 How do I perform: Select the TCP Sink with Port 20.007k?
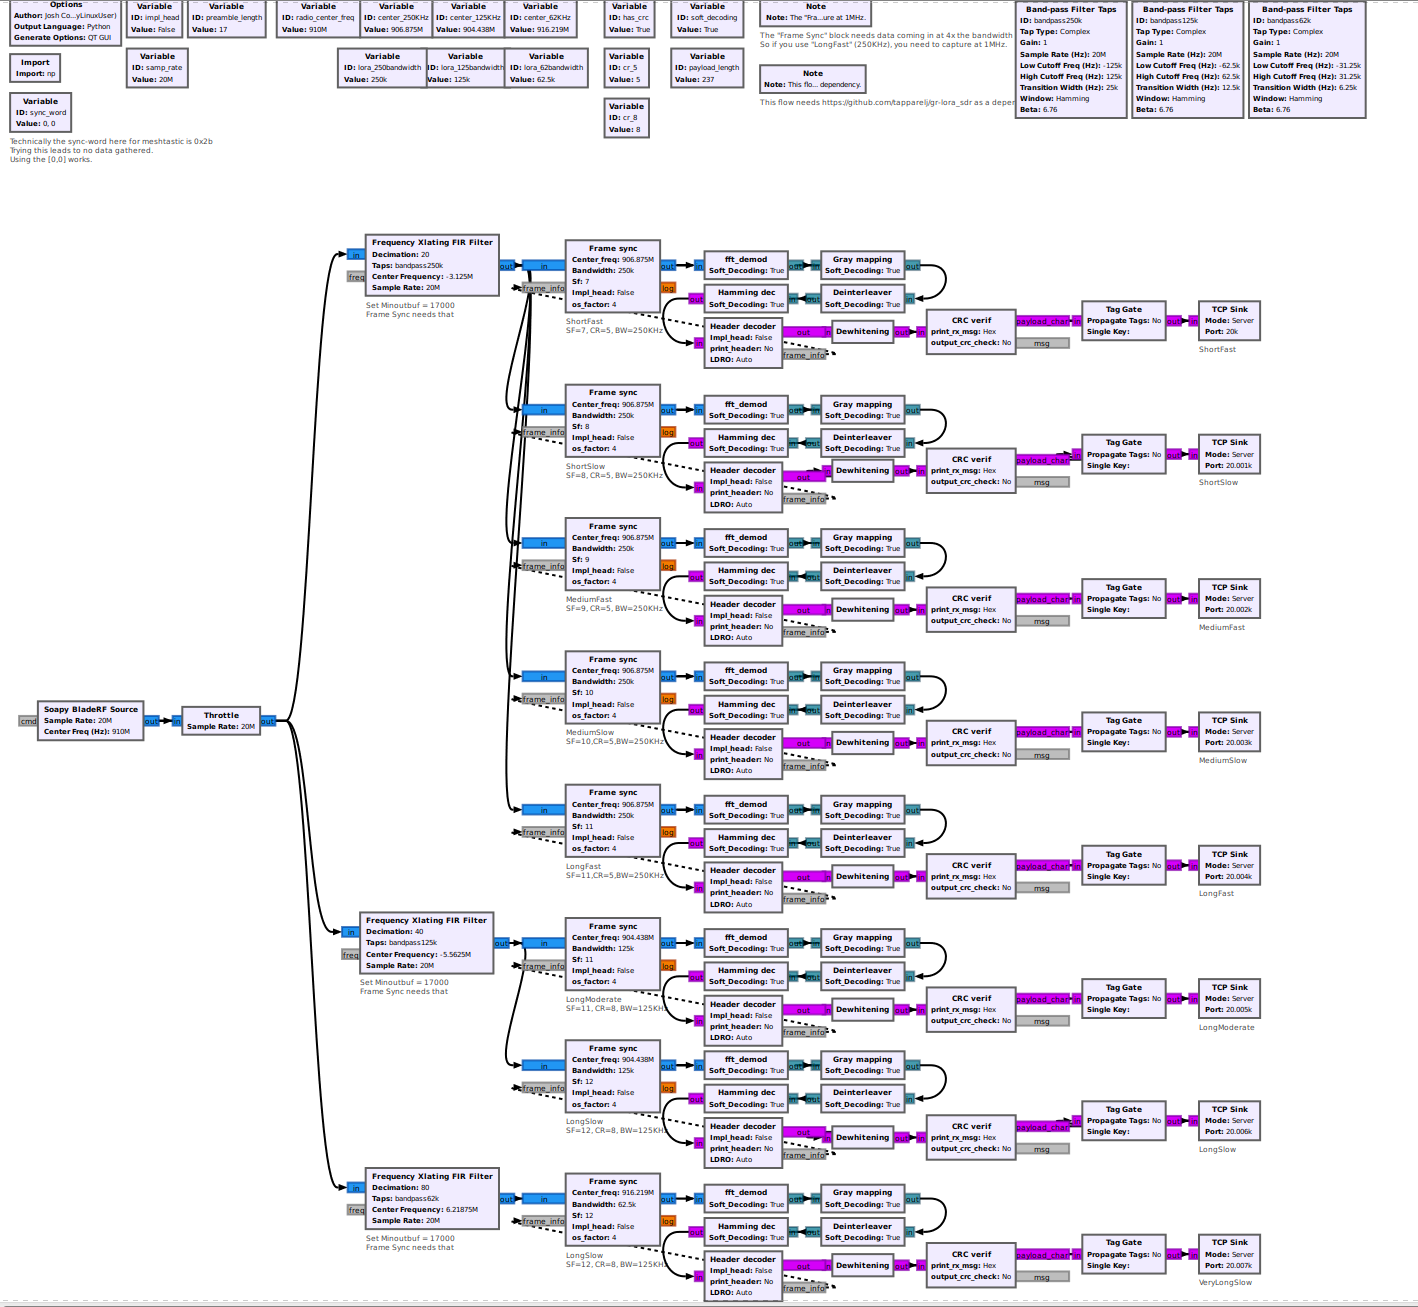point(1229,1254)
